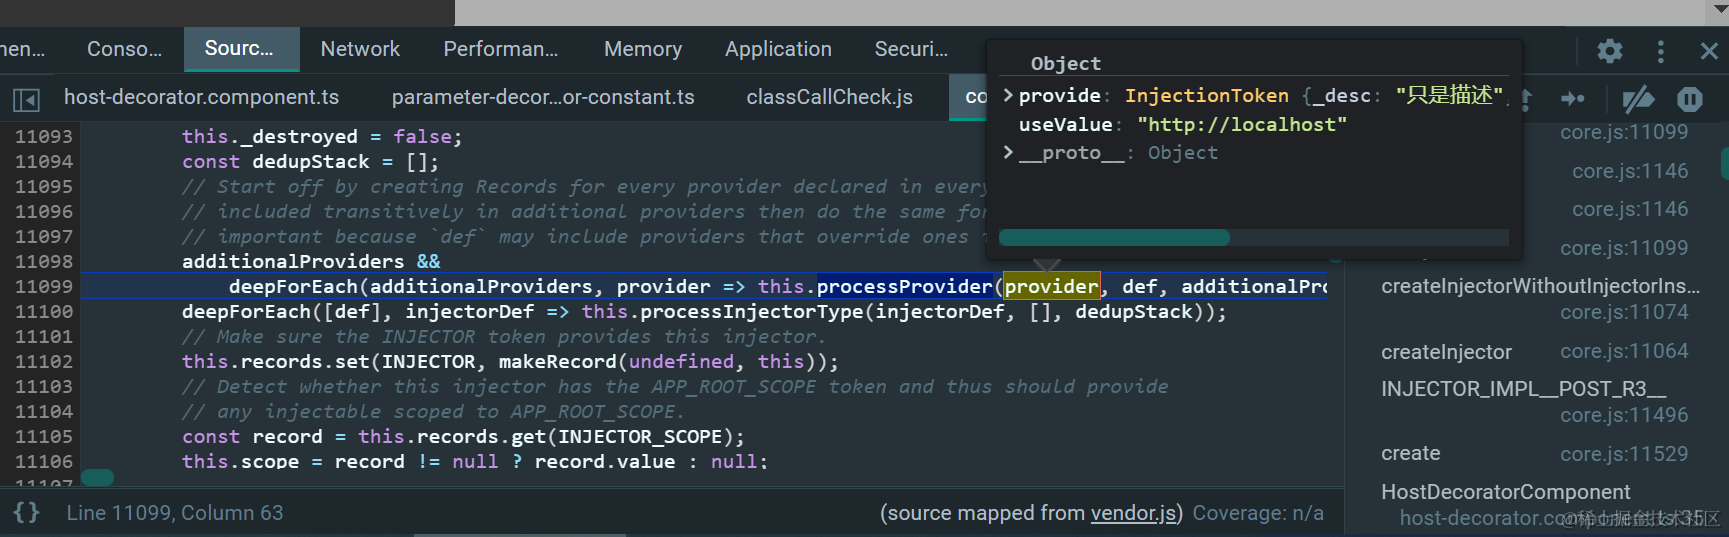Screen dimensions: 1729x537
Task: Close the DevTools panel
Action: point(1709,51)
